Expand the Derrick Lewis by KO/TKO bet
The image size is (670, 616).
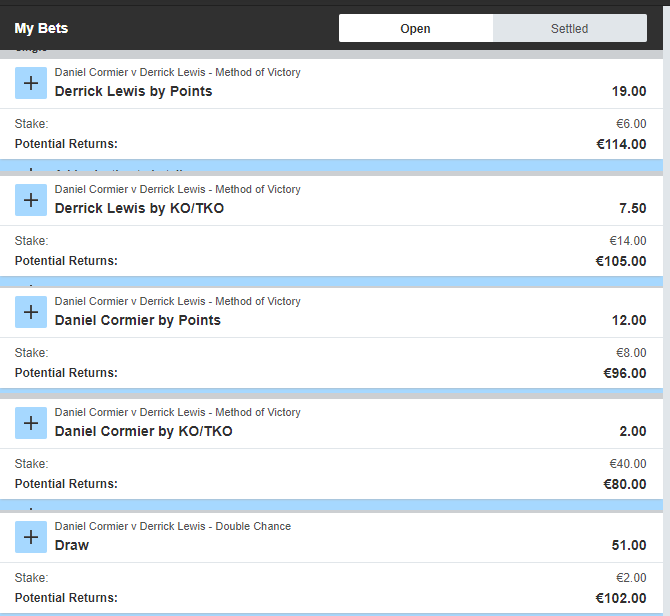tap(31, 200)
